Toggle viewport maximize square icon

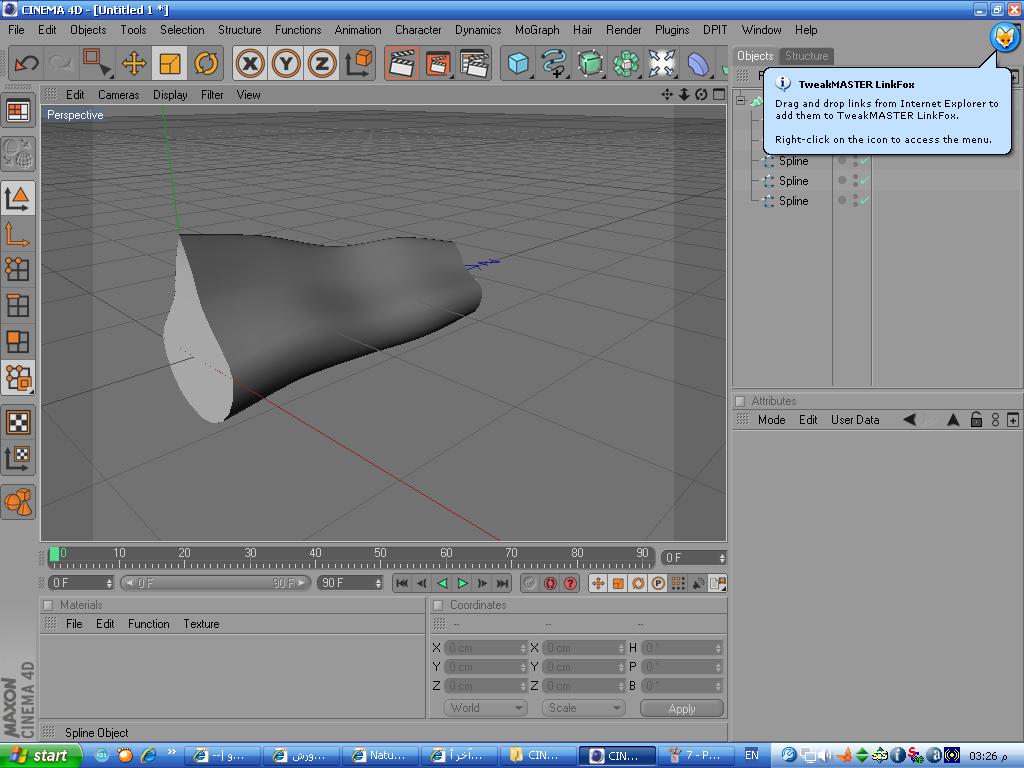coord(719,95)
